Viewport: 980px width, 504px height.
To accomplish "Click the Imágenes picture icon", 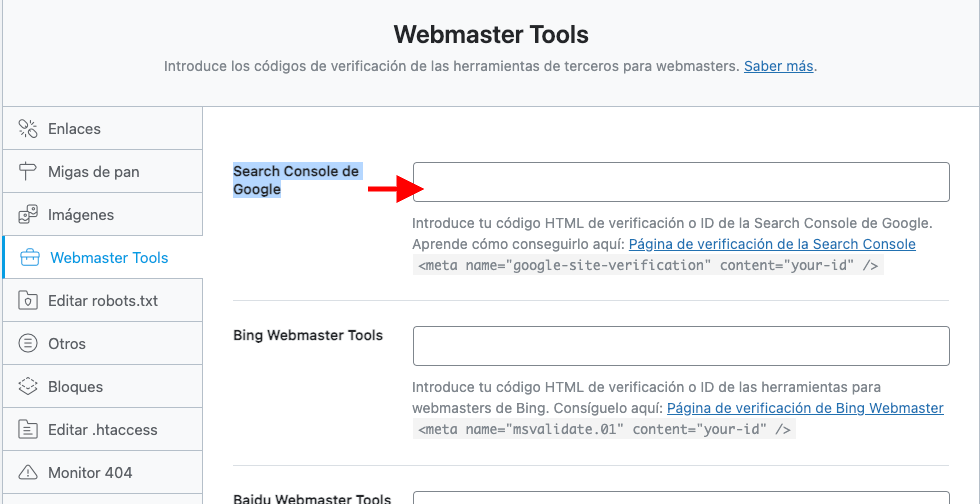I will pyautogui.click(x=28, y=214).
